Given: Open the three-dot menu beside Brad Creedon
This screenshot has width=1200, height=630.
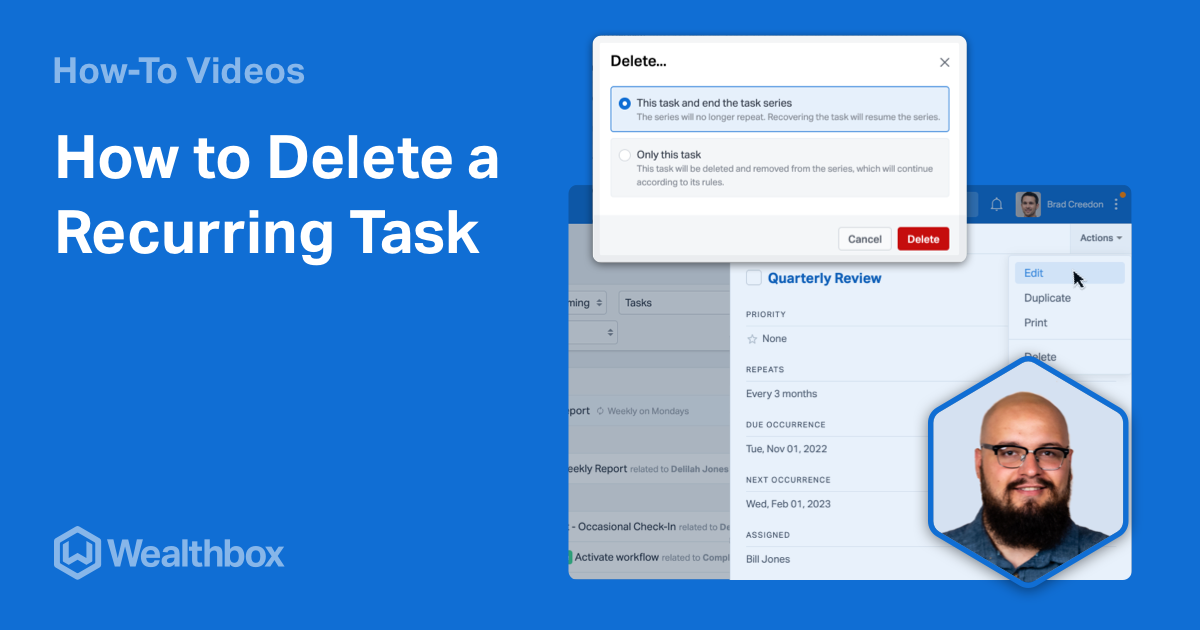Looking at the screenshot, I should (1116, 204).
